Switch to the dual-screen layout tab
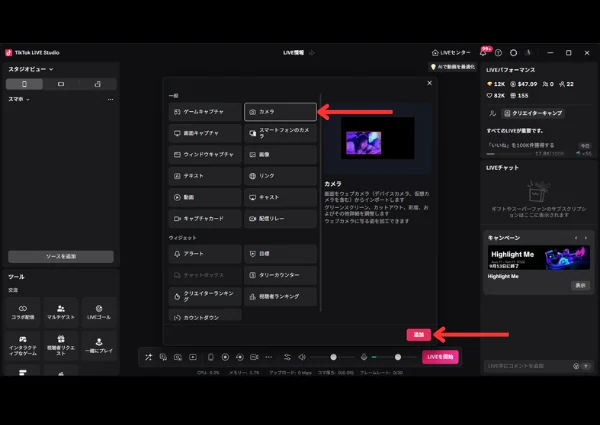Image resolution: width=600 pixels, height=425 pixels. [x=98, y=84]
